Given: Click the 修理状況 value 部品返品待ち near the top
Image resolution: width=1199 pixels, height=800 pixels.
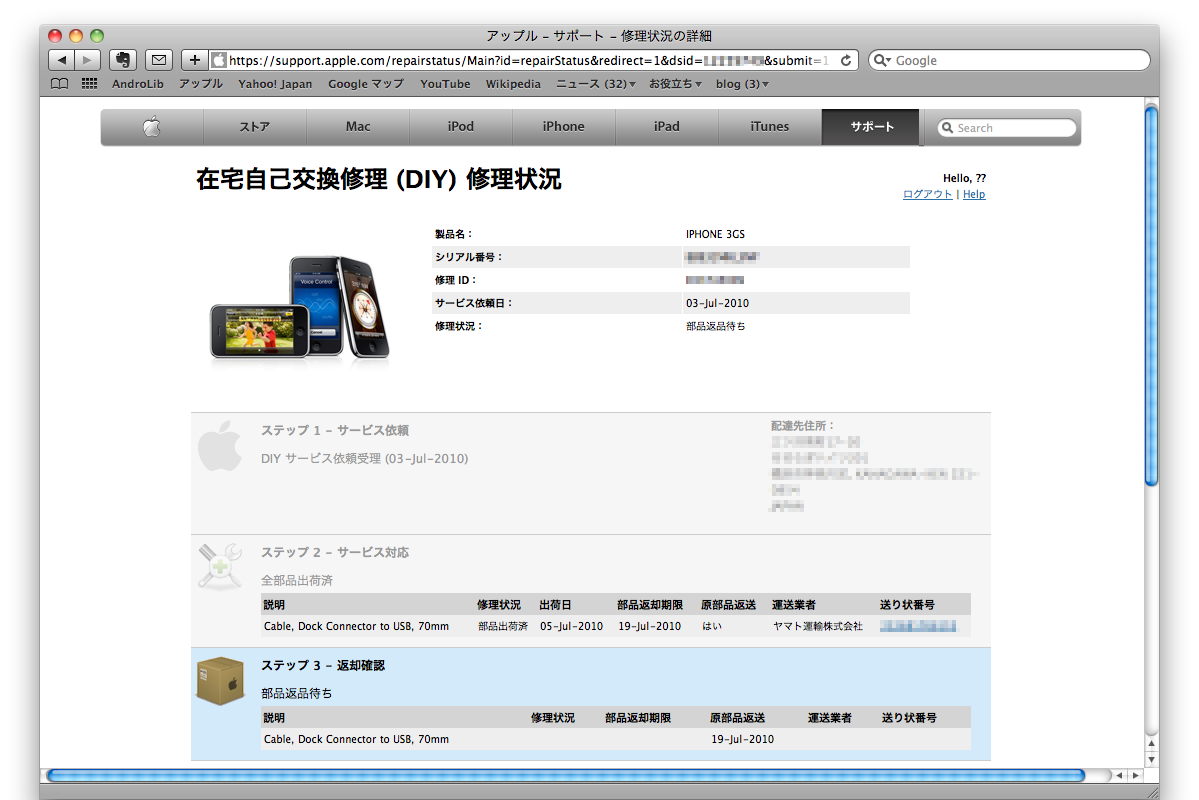Looking at the screenshot, I should tap(716, 326).
